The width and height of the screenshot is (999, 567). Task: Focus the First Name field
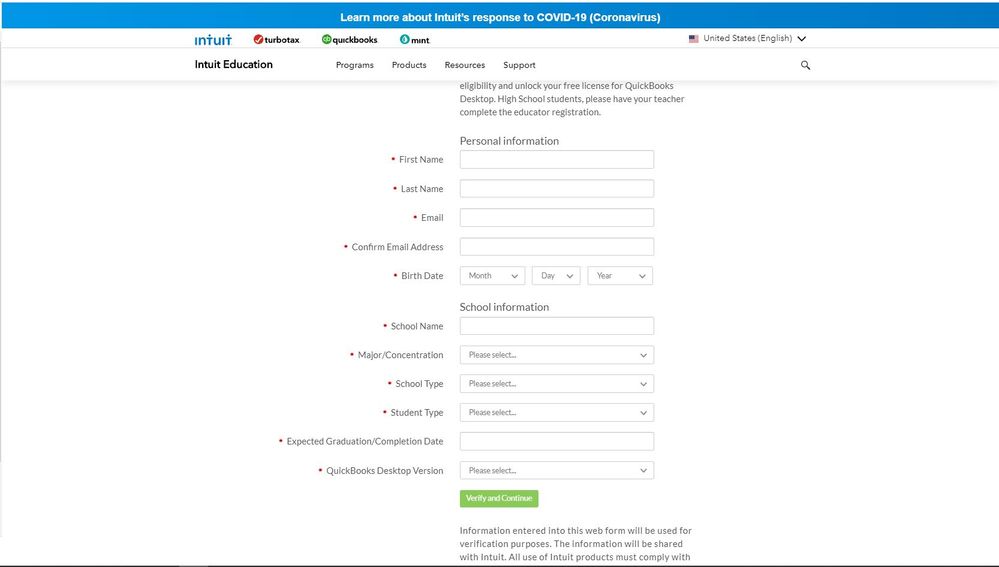[x=557, y=159]
